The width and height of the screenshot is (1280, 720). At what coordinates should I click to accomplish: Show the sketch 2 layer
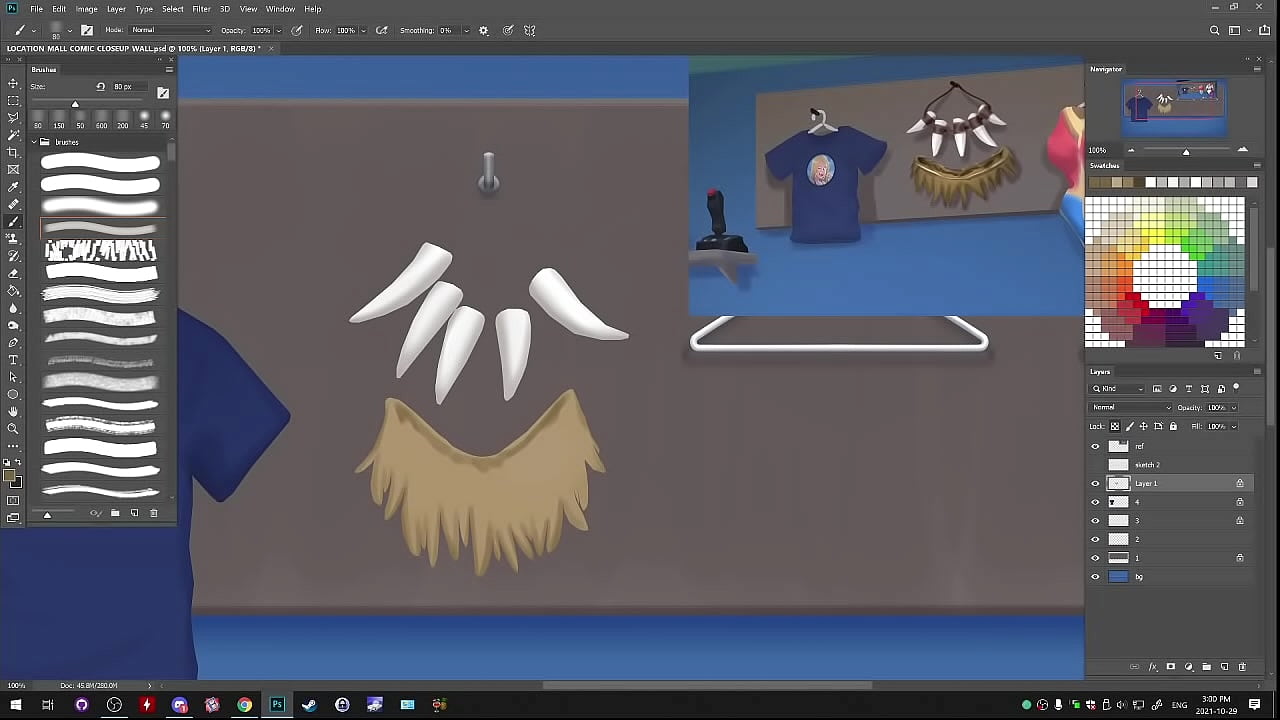pyautogui.click(x=1095, y=465)
